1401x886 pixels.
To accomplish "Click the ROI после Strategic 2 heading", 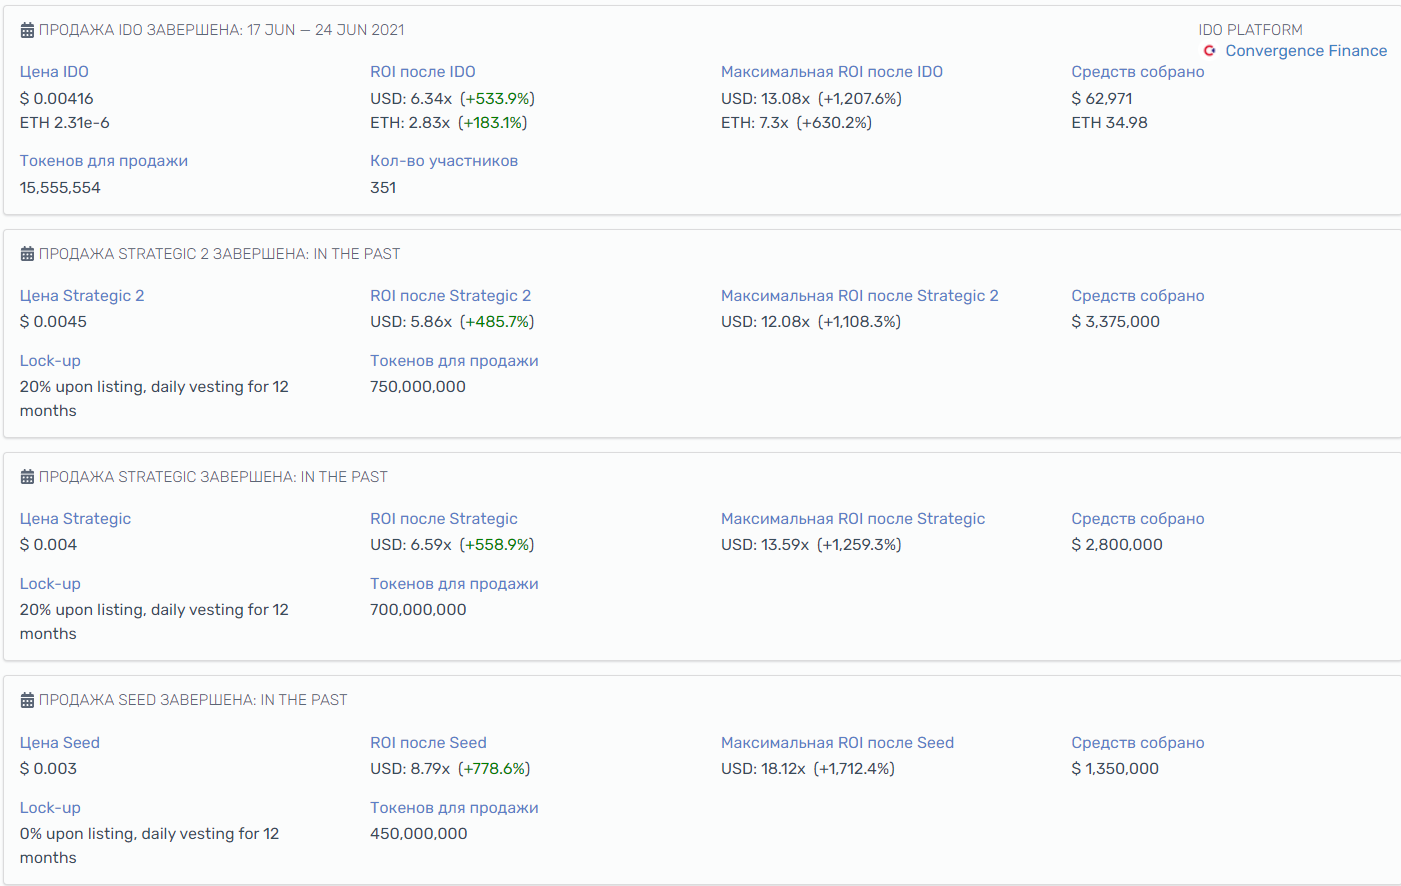I will pos(450,296).
